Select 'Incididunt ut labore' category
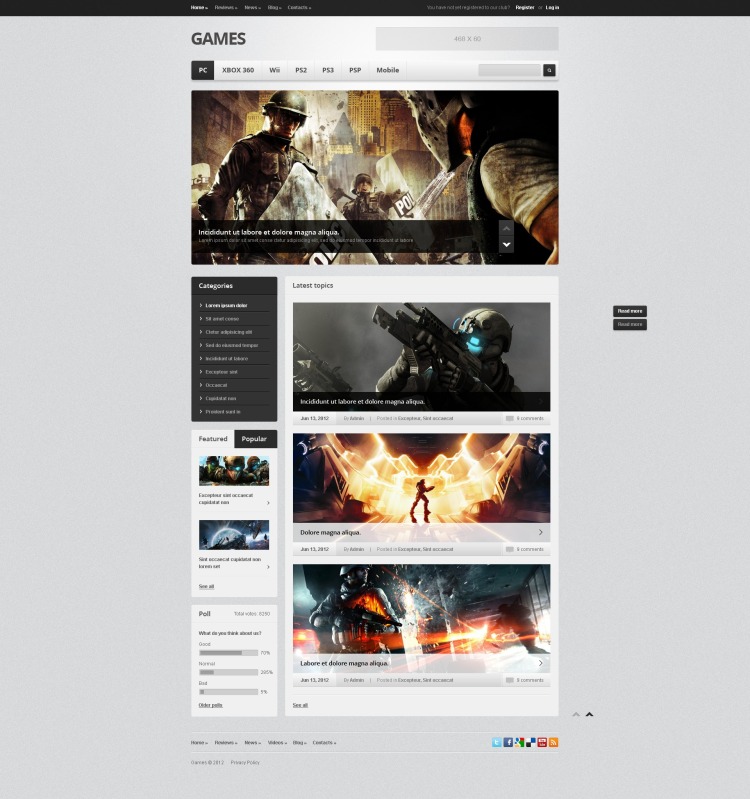Screen dimensions: 750x799 pos(227,359)
